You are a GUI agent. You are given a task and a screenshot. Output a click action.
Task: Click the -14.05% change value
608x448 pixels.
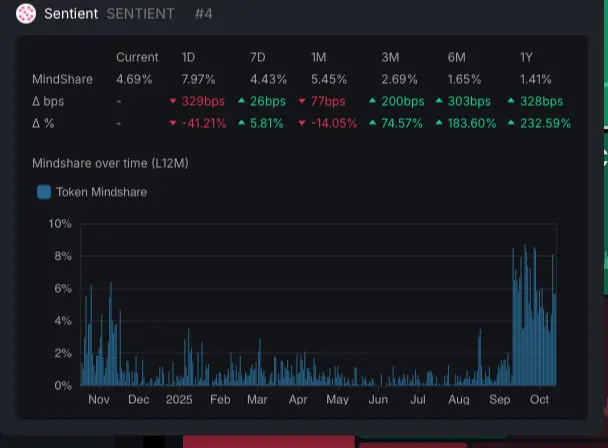pyautogui.click(x=334, y=124)
